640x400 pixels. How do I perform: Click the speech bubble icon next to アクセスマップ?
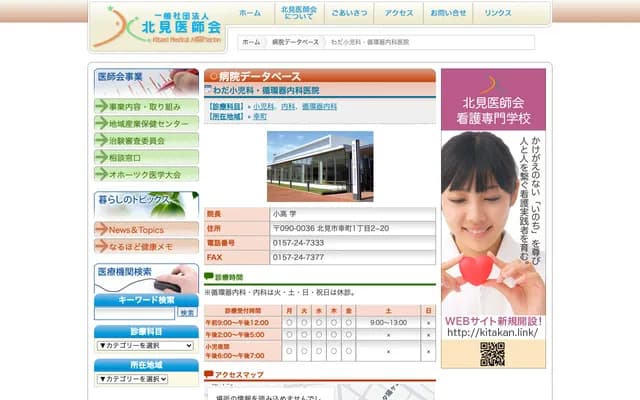[x=209, y=373]
